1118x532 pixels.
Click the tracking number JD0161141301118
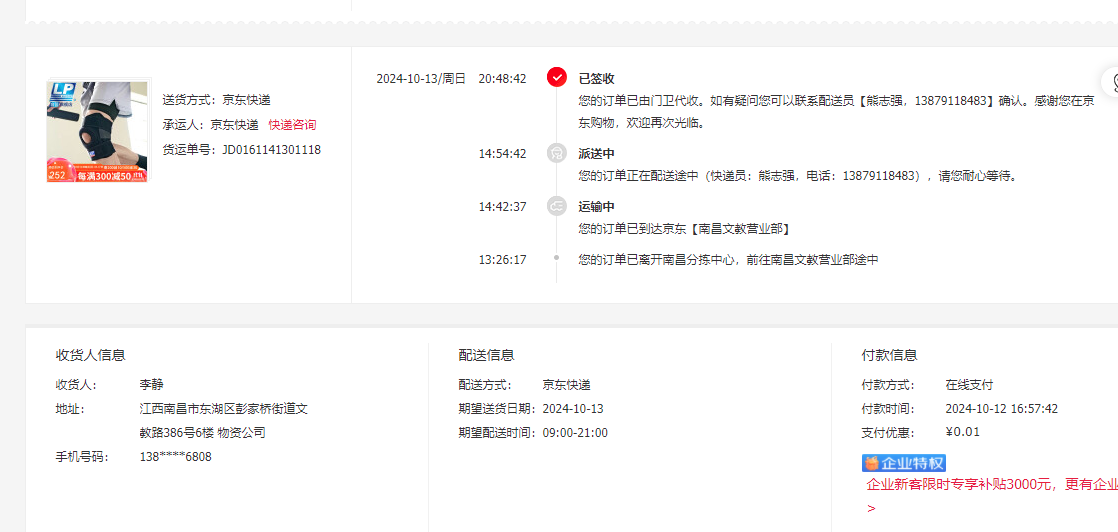coord(272,150)
